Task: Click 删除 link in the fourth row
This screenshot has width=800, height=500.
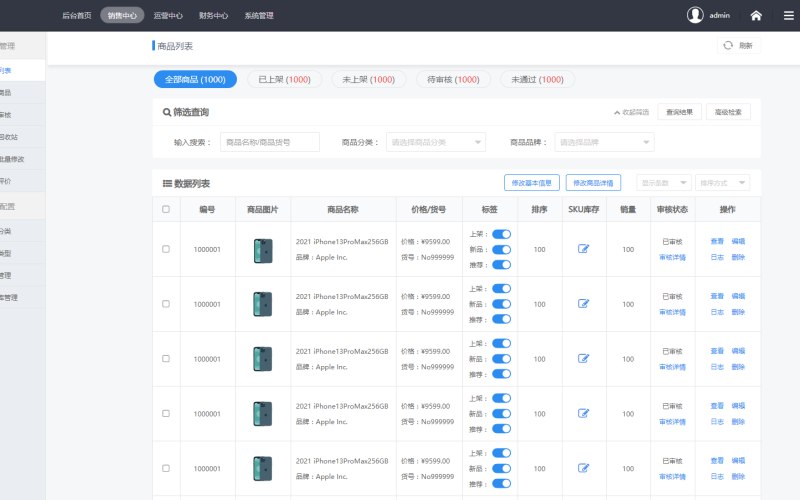Action: click(x=738, y=421)
